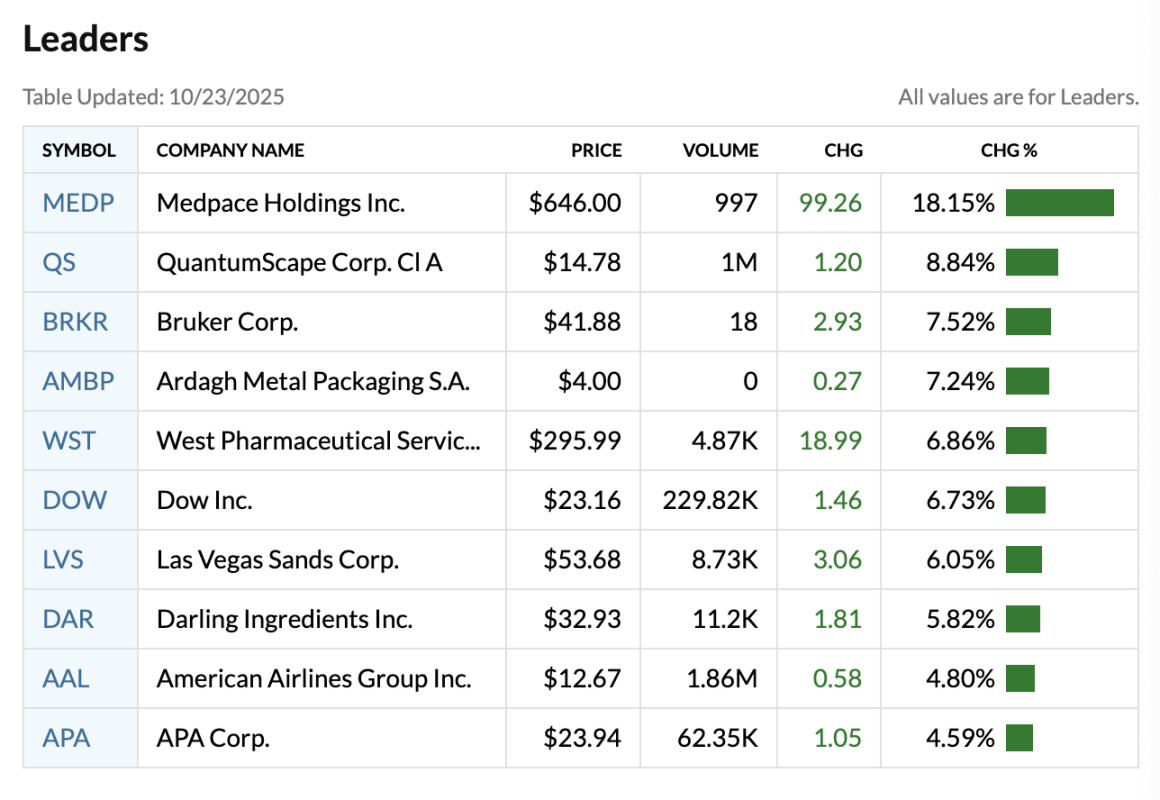Image resolution: width=1160 pixels, height=800 pixels.
Task: Click the DOW ticker symbol
Action: pyautogui.click(x=74, y=500)
